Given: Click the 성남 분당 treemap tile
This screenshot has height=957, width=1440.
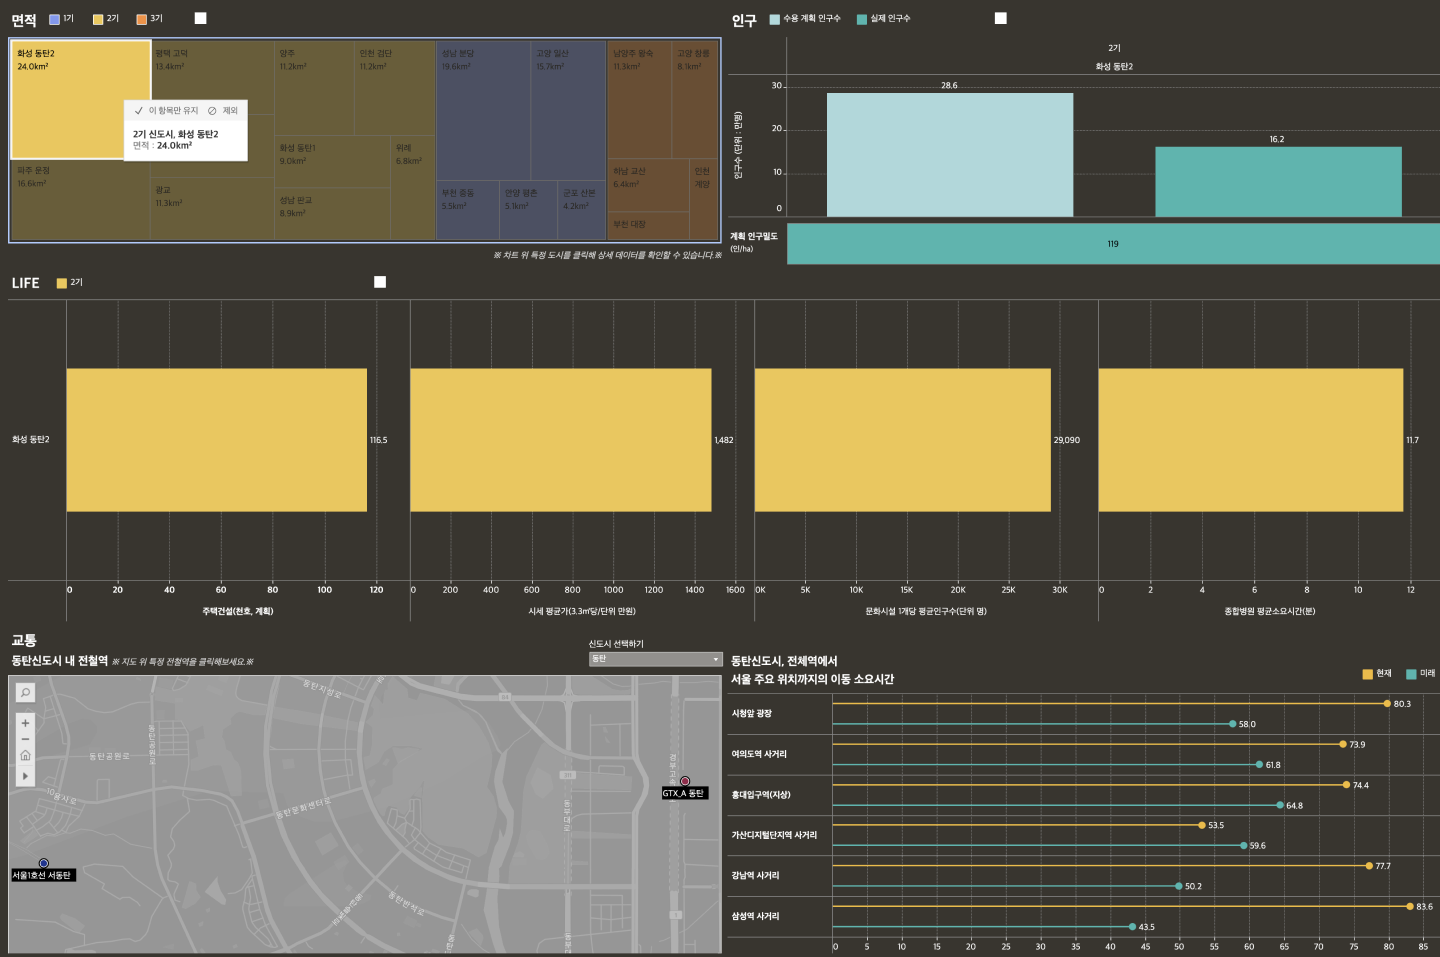Looking at the screenshot, I should (x=483, y=110).
